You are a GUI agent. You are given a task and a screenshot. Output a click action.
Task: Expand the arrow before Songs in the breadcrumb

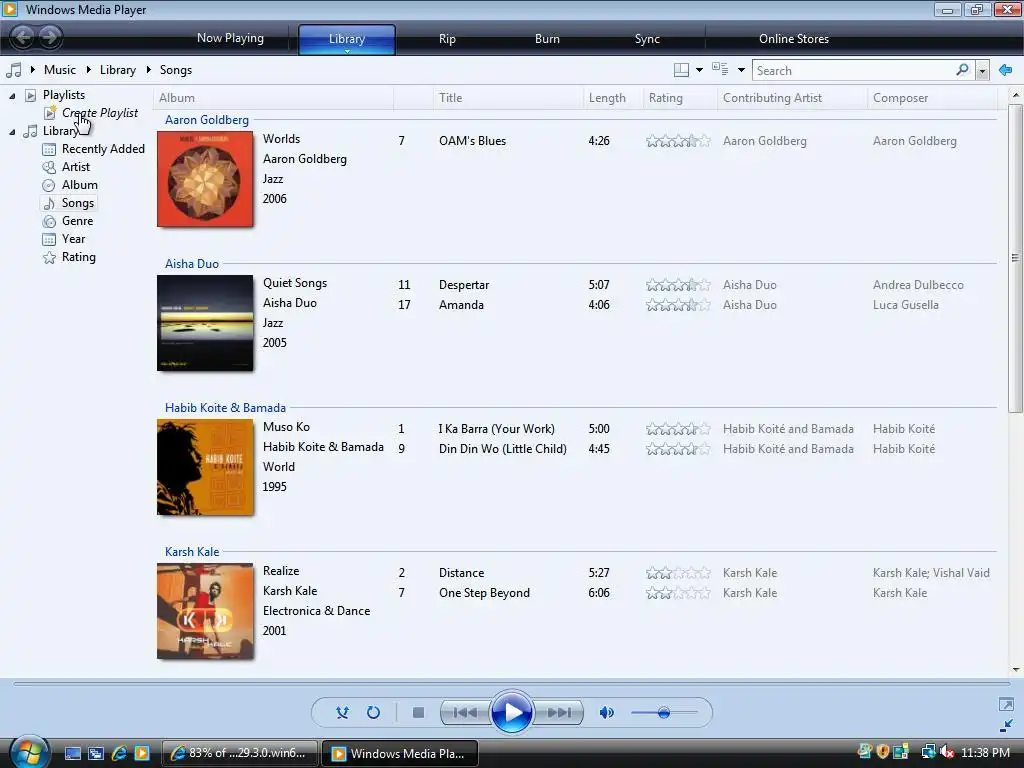click(148, 69)
